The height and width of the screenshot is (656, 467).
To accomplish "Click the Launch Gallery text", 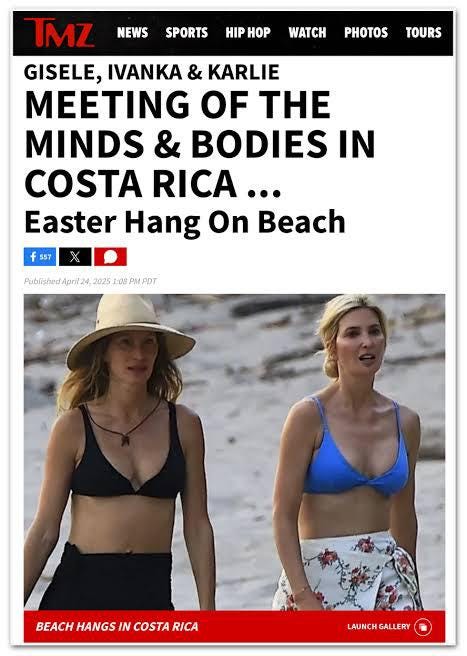I will tap(379, 626).
